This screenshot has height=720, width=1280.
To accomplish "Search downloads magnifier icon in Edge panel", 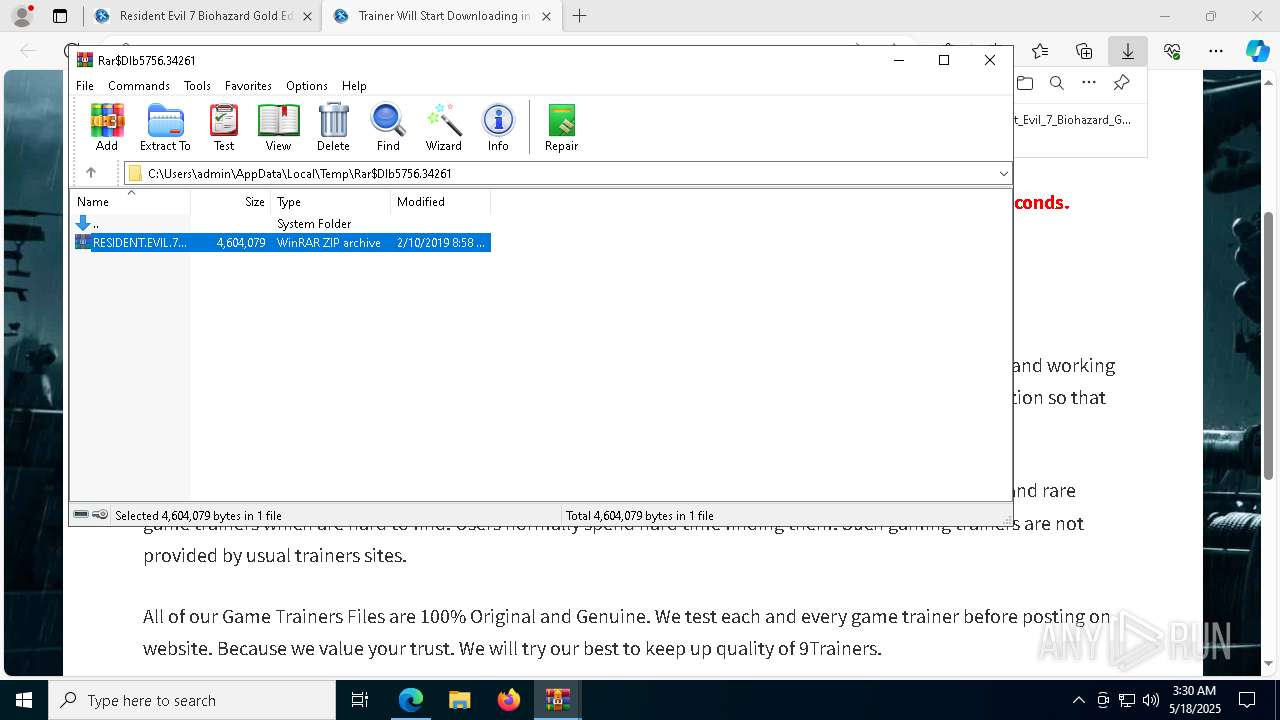I will pyautogui.click(x=1056, y=83).
